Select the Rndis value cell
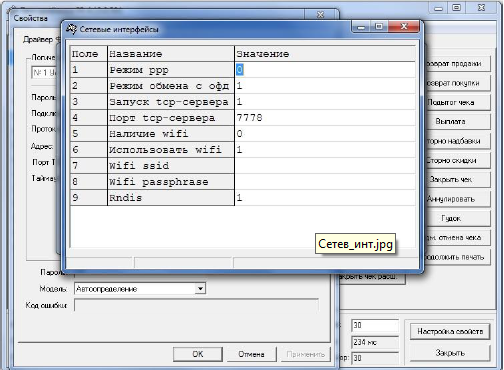504x370 pixels. click(x=325, y=198)
